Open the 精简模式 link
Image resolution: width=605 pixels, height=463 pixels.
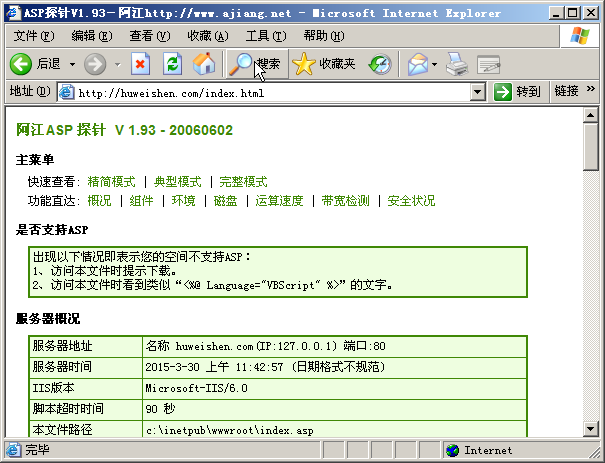click(x=112, y=181)
